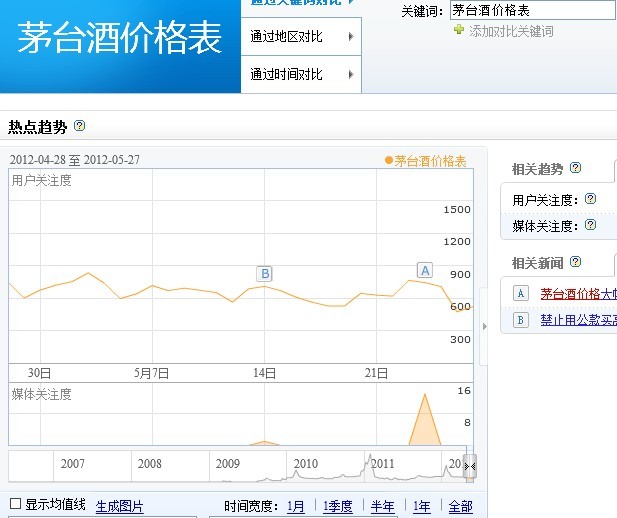Open the 通过时间对比 menu item
Screen dimensions: 617x518
301,74
